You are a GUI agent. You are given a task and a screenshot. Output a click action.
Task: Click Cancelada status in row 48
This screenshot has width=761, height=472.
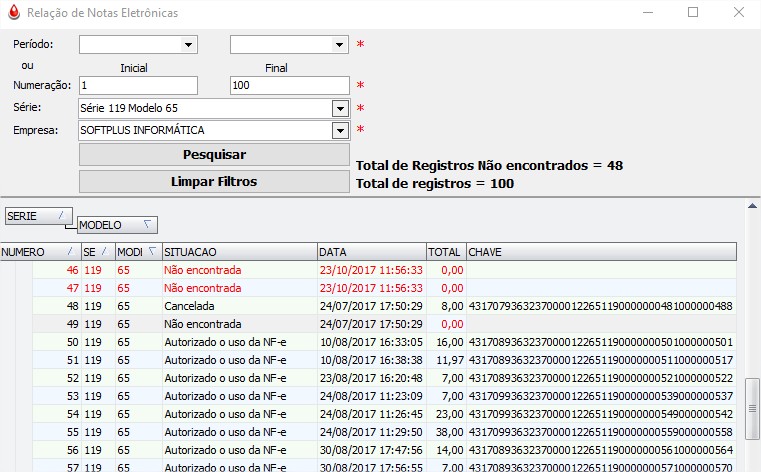189,306
